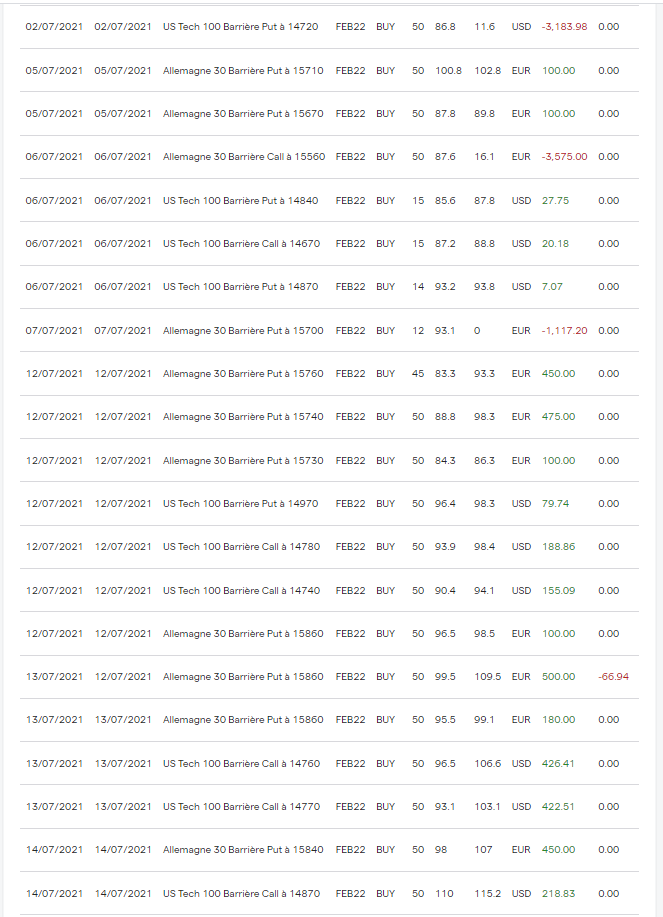Click the -3,183.98 loss value
This screenshot has height=917, width=663.
tap(564, 27)
